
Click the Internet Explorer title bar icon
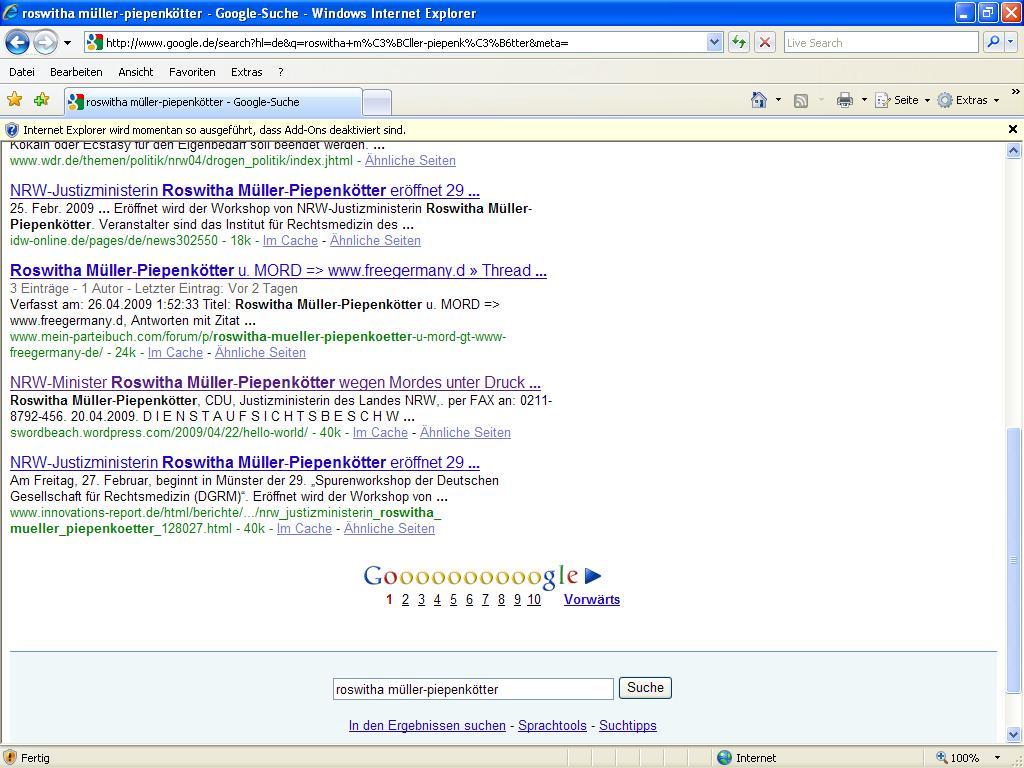tap(10, 12)
